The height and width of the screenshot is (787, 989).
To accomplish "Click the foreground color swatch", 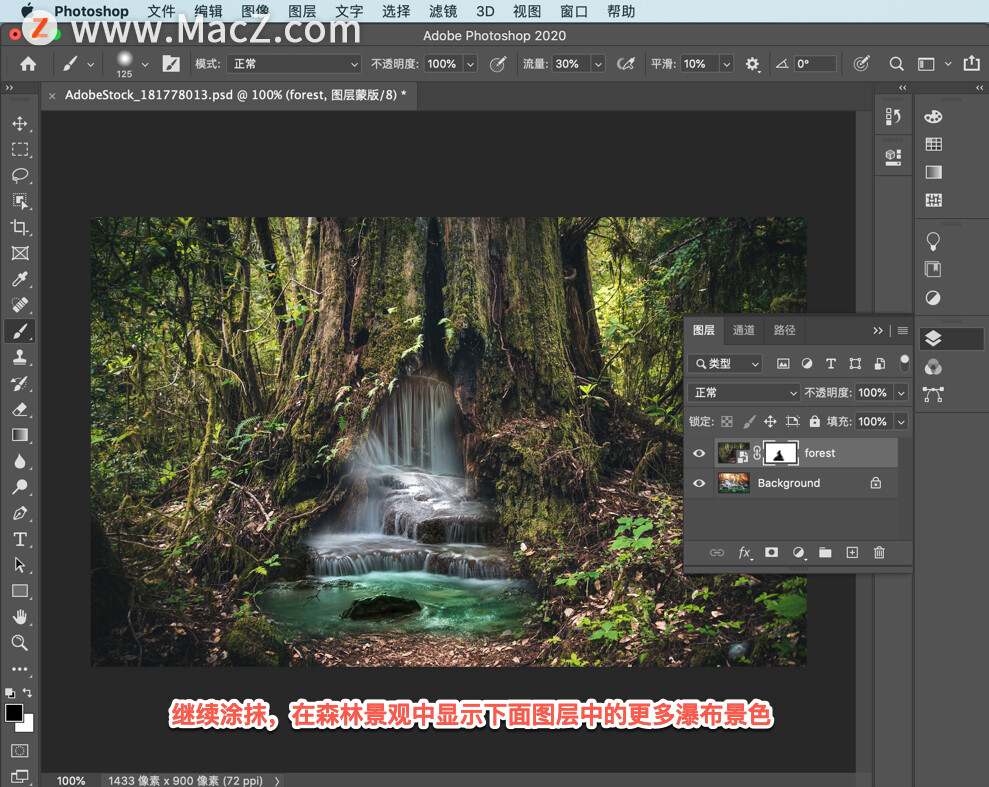I will [x=14, y=712].
